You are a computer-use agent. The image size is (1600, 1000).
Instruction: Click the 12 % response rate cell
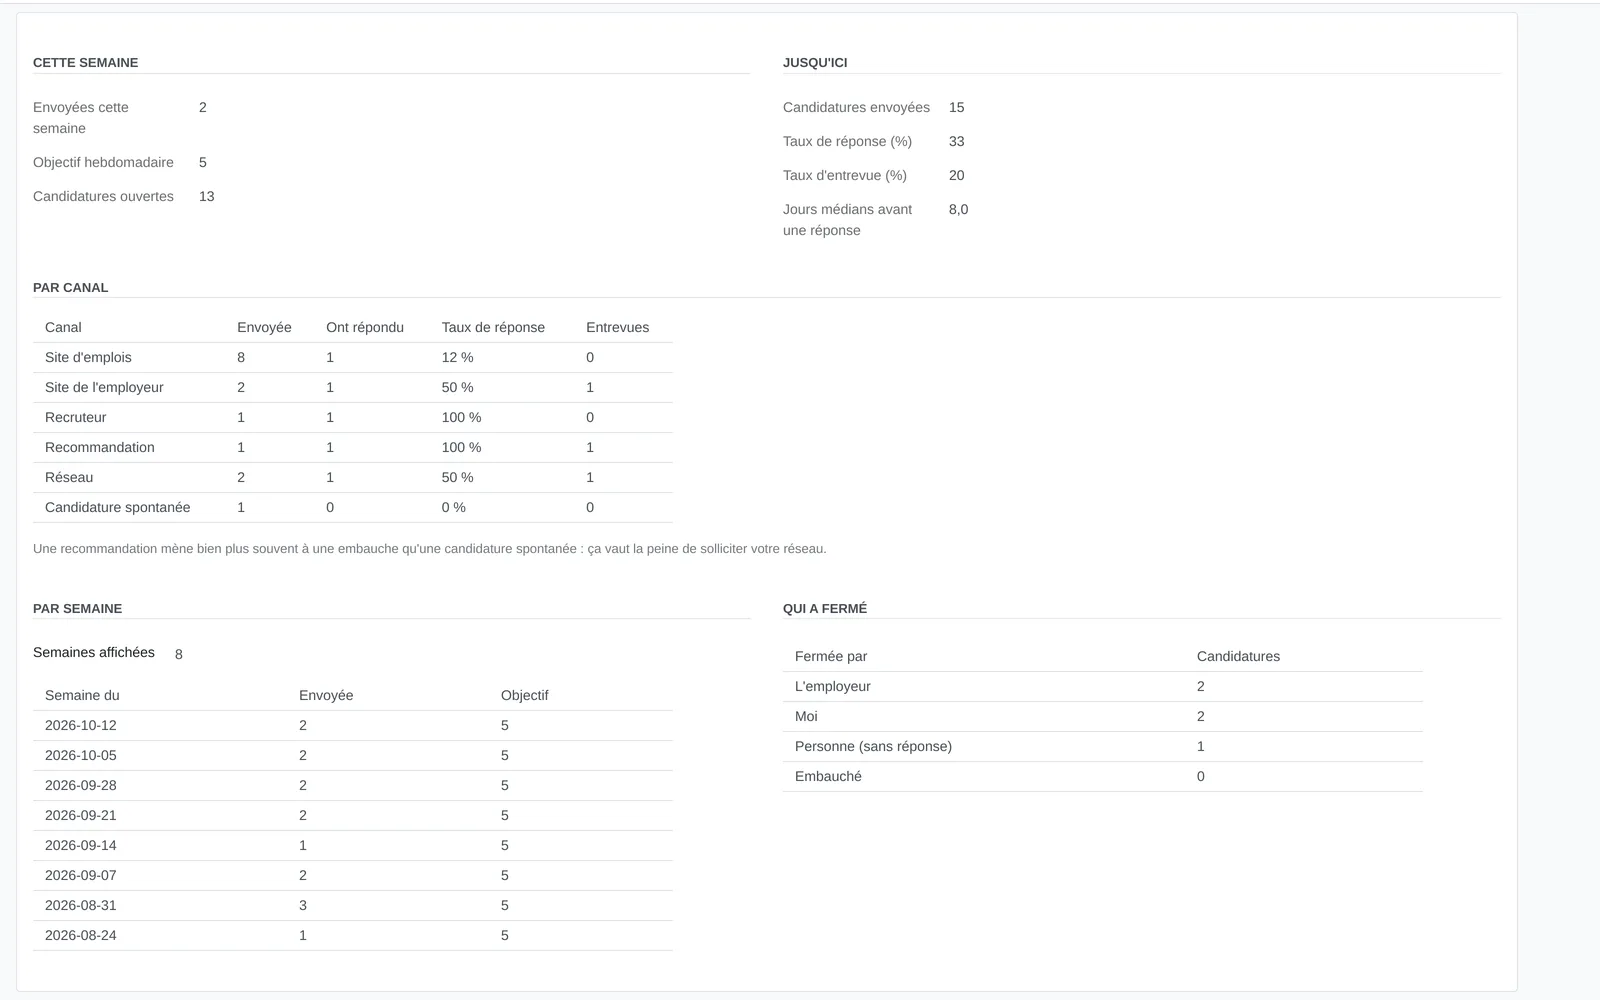pyautogui.click(x=458, y=357)
